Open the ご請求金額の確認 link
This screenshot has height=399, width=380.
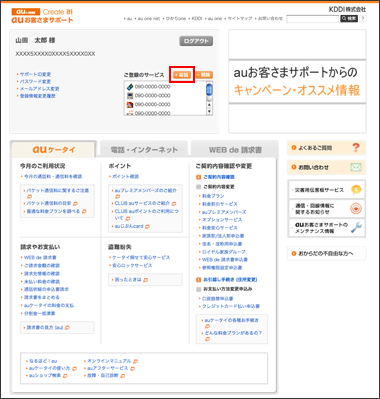[42, 266]
